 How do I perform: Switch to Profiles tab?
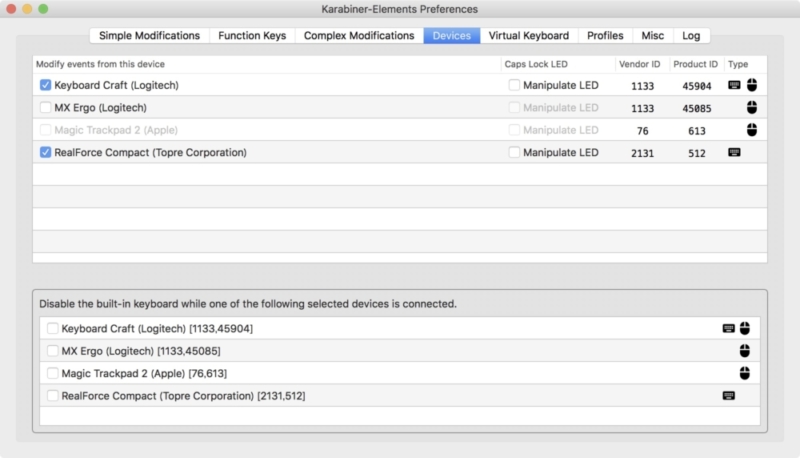(x=605, y=36)
